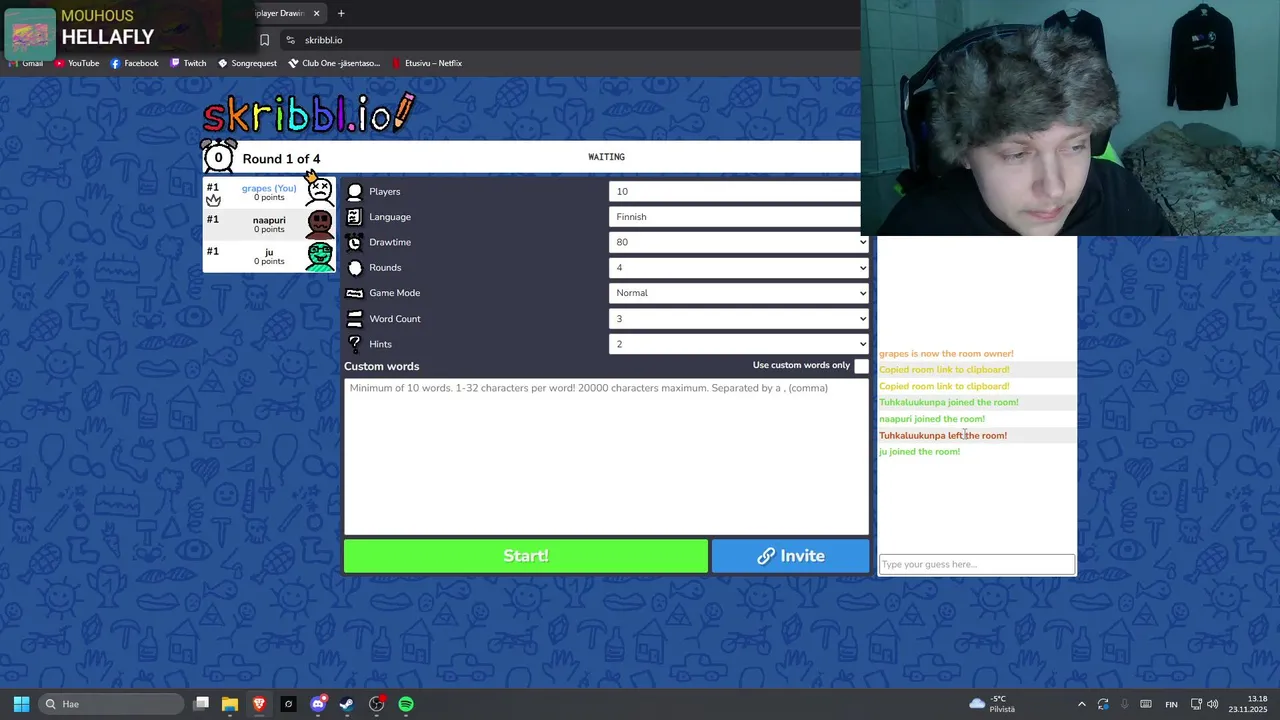Open Brave browser in taskbar
Screen dimensions: 1280x720
coord(259,704)
